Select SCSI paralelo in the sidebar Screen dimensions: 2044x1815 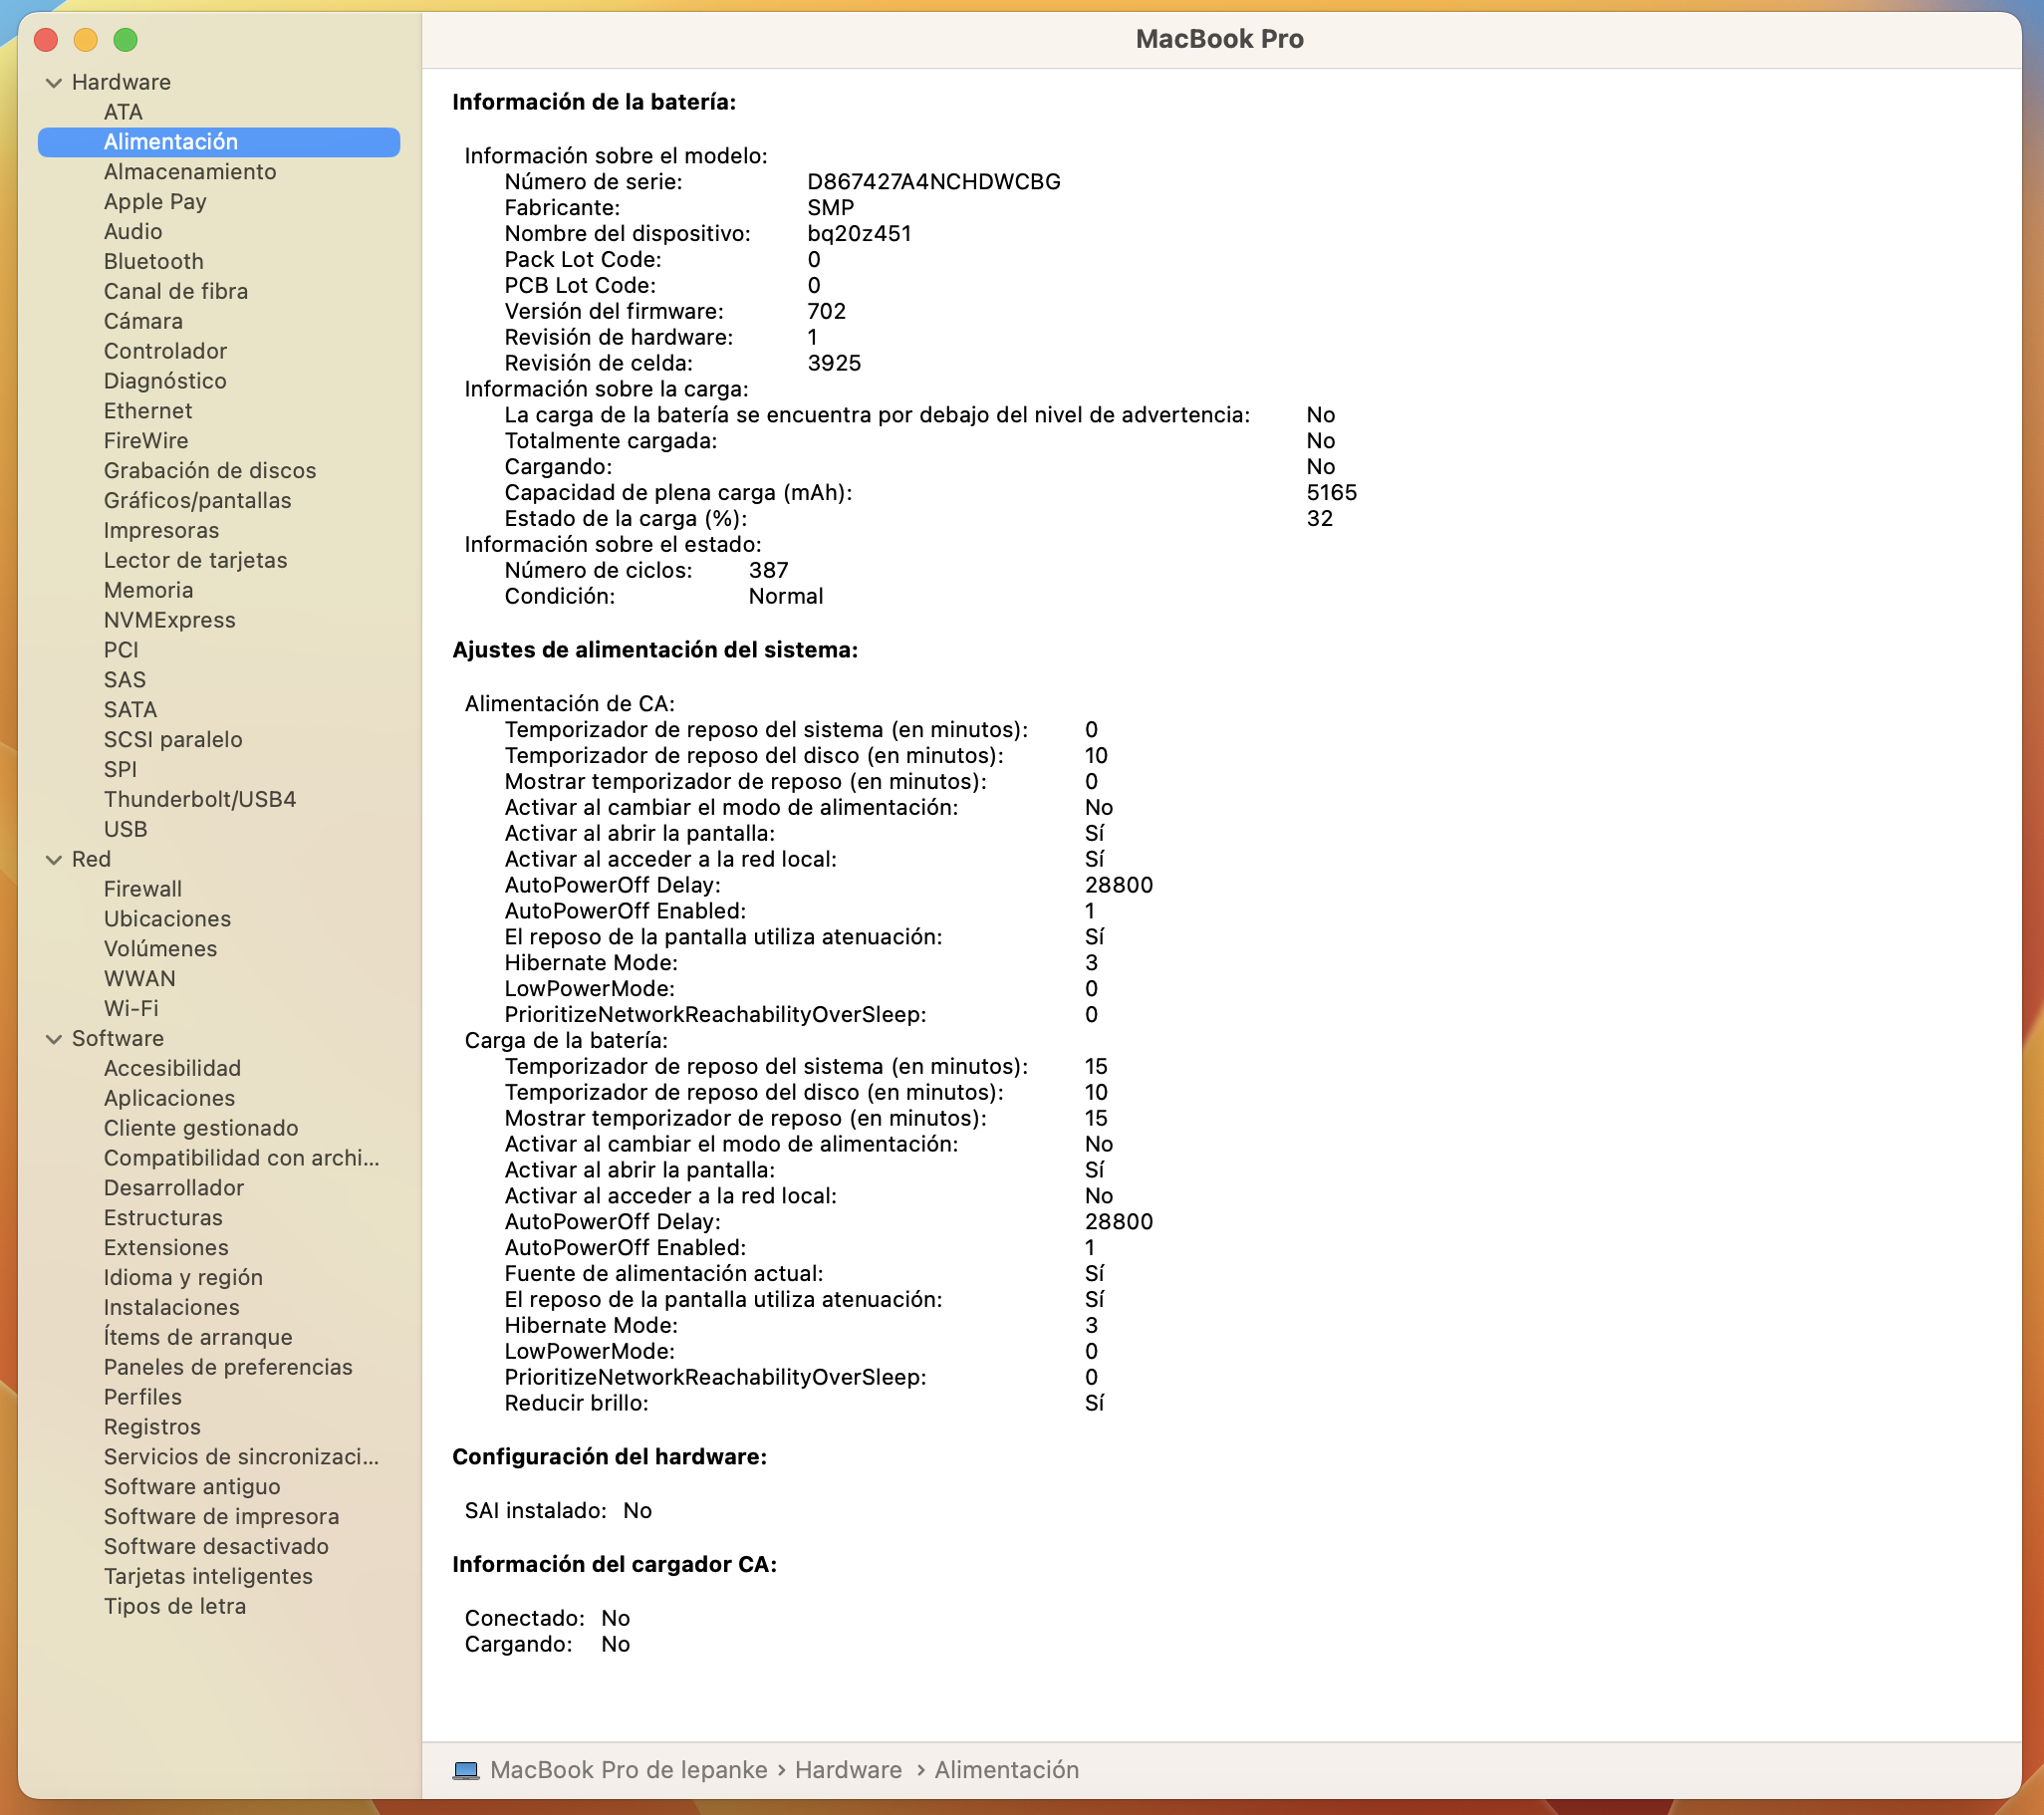click(x=173, y=740)
